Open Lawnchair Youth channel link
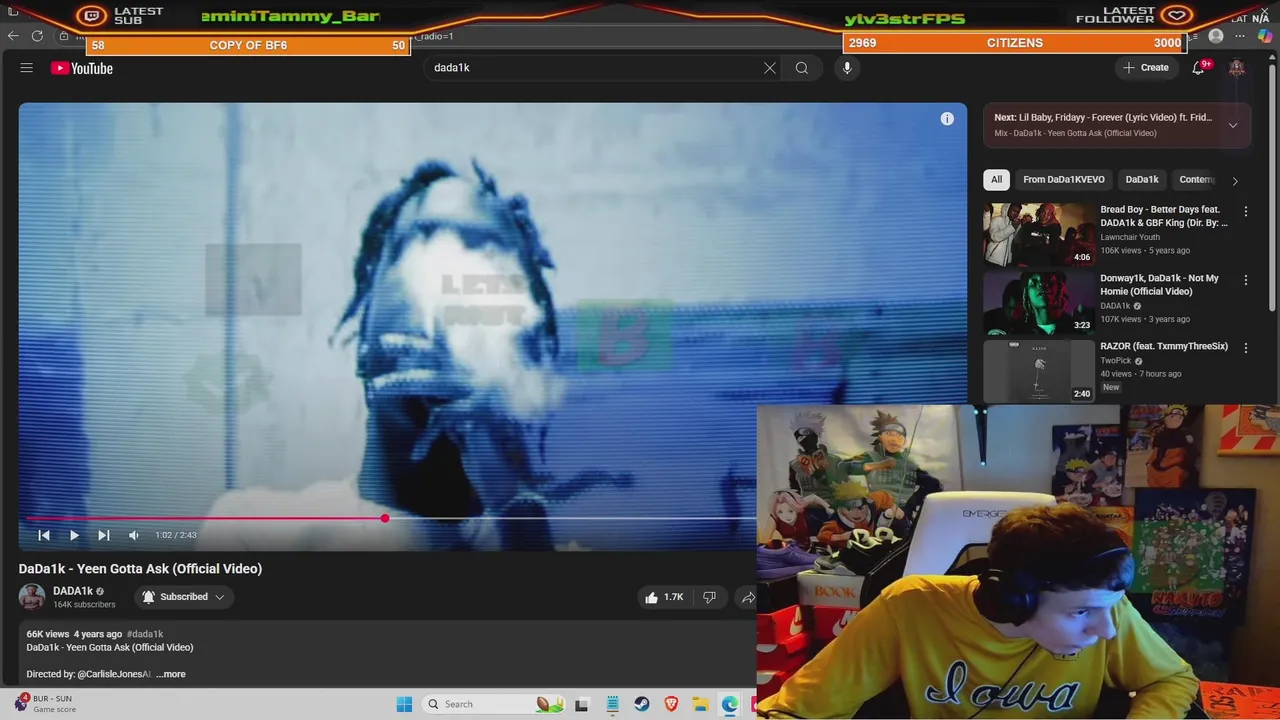Viewport: 1280px width, 720px height. [1130, 237]
